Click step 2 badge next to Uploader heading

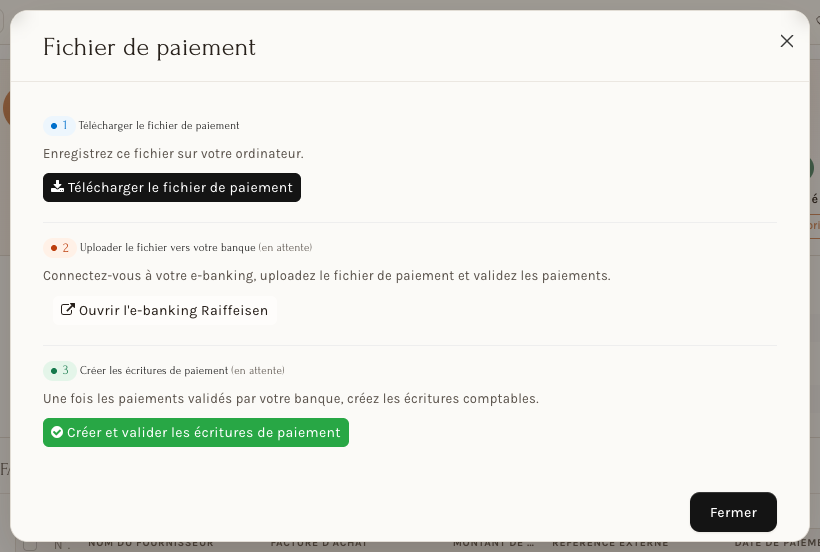[x=60, y=248]
